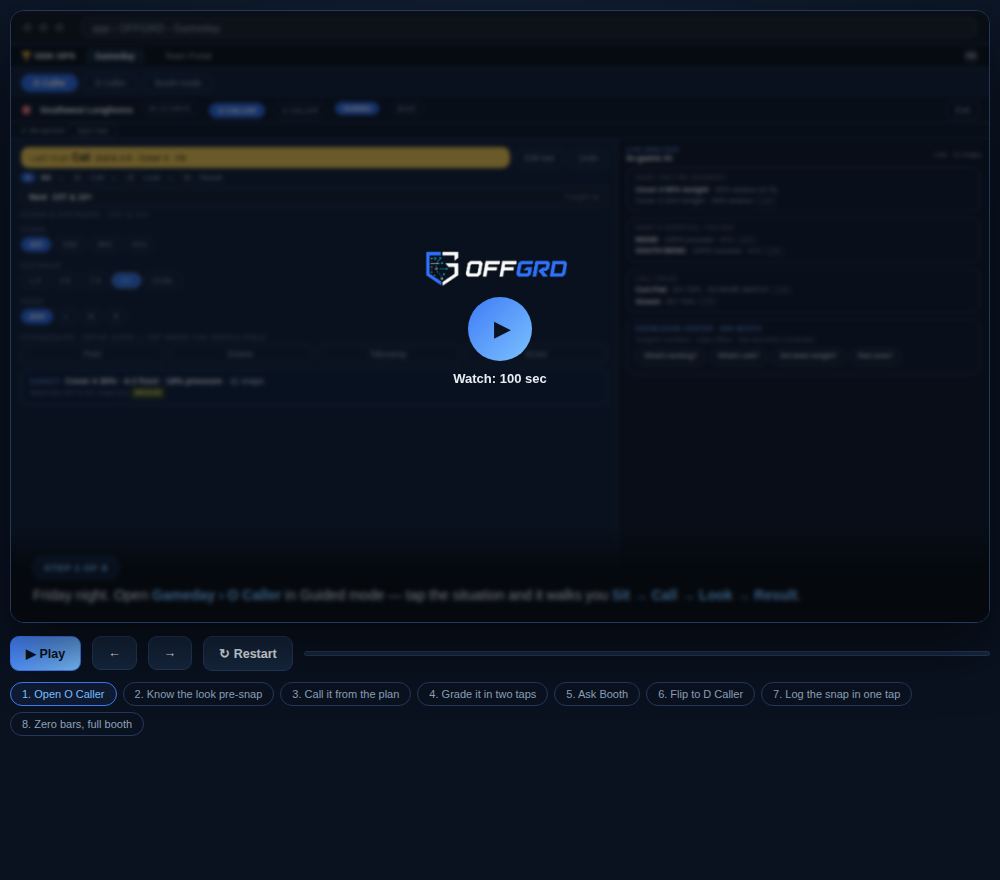The image size is (1000, 880).
Task: Restart the walkthrough
Action: pyautogui.click(x=247, y=654)
